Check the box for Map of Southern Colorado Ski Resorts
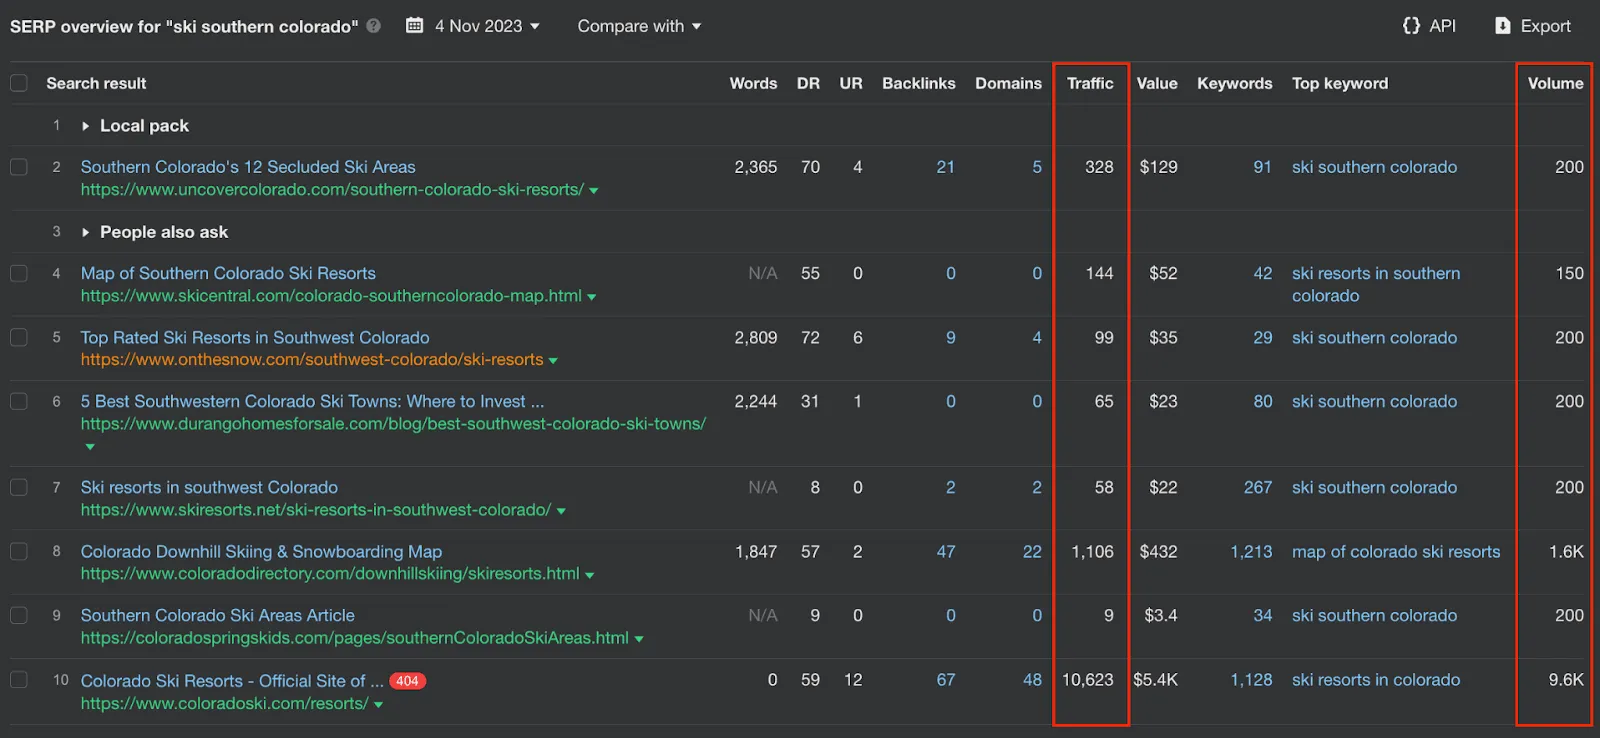This screenshot has width=1600, height=738. [19, 273]
